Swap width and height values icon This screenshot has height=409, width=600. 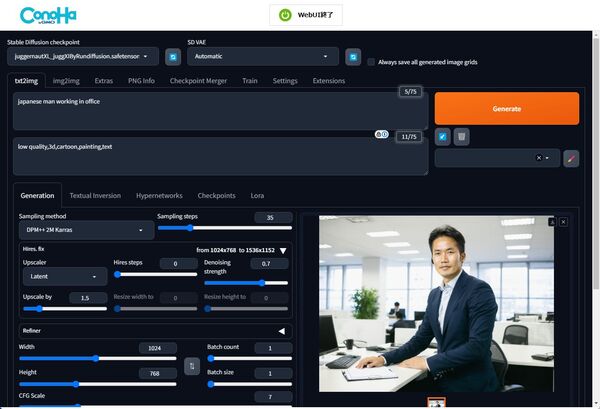(192, 366)
